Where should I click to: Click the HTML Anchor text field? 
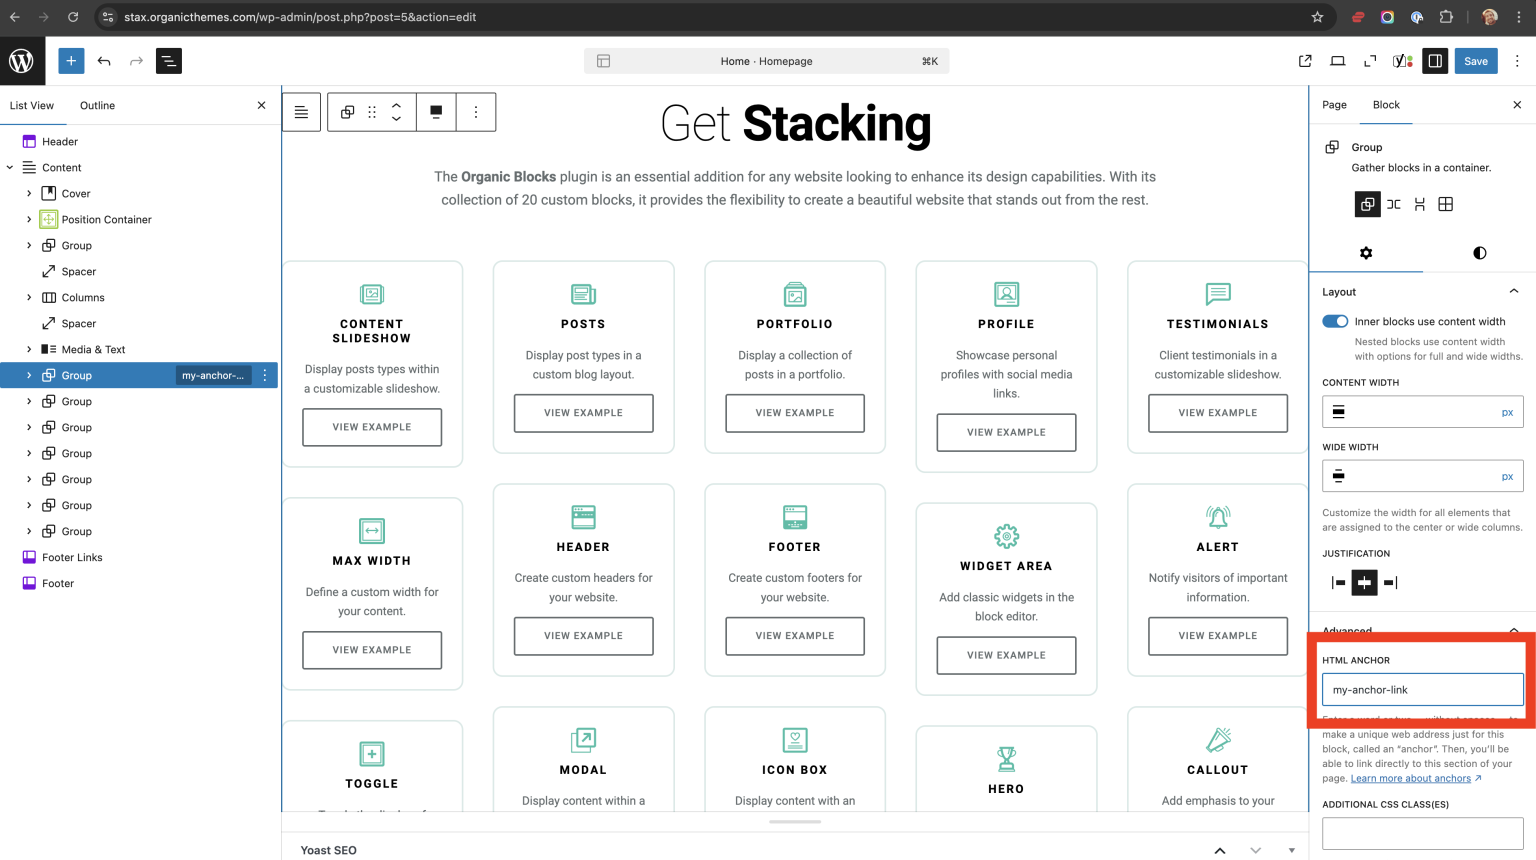click(1422, 690)
